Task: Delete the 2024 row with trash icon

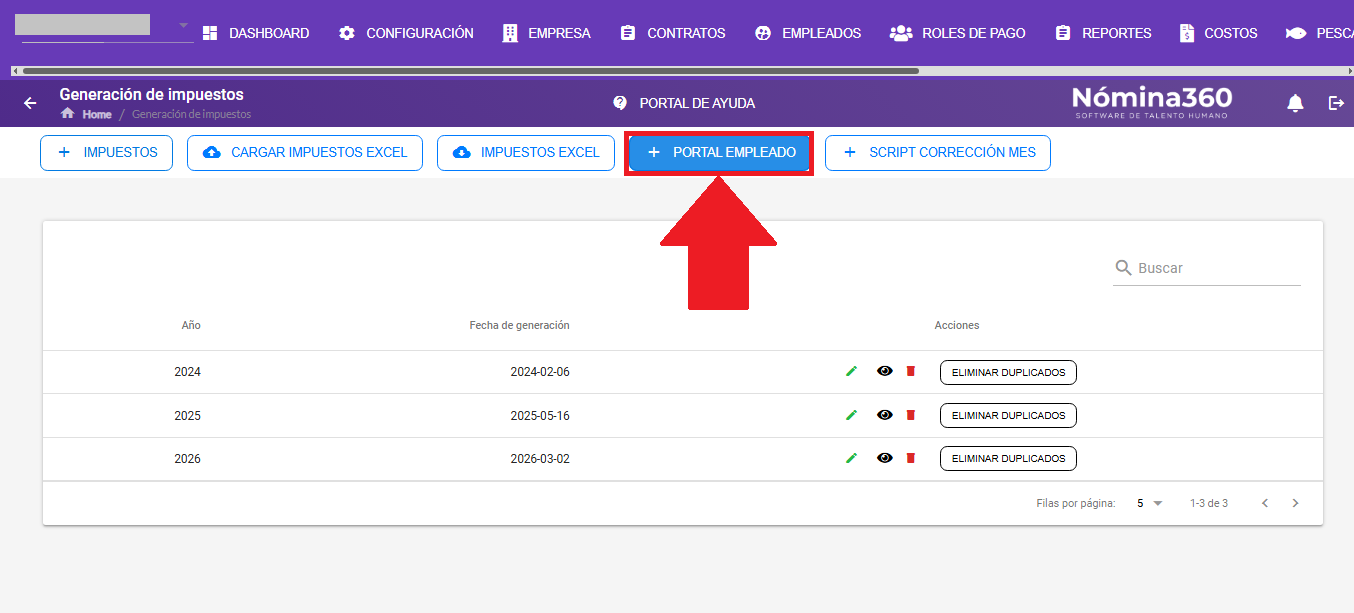Action: tap(910, 371)
